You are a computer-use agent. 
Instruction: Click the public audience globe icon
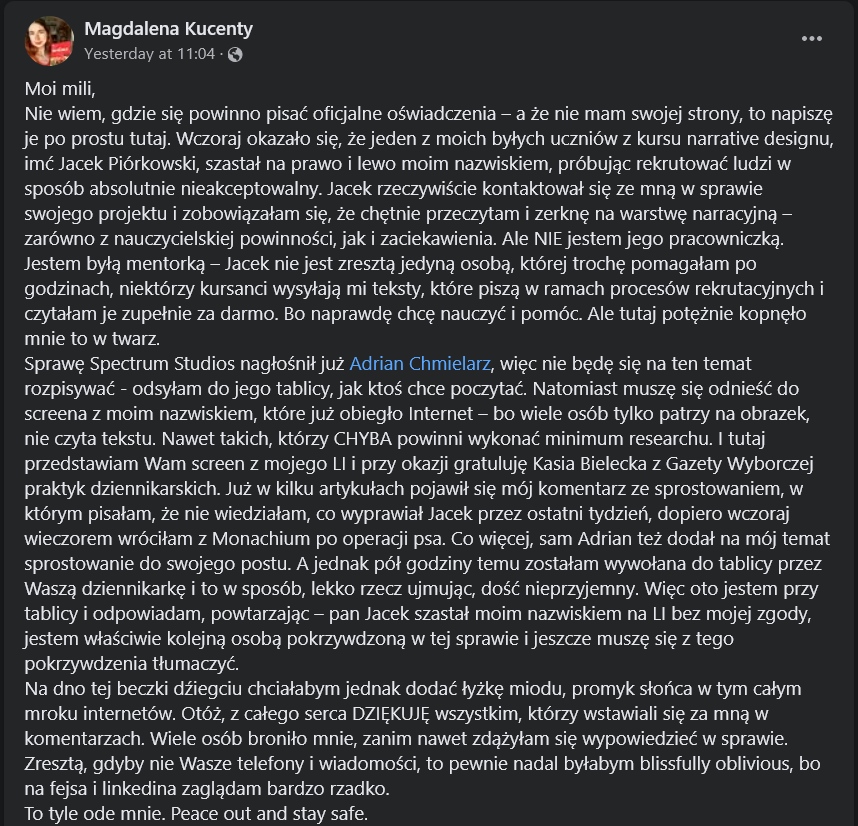[235, 54]
